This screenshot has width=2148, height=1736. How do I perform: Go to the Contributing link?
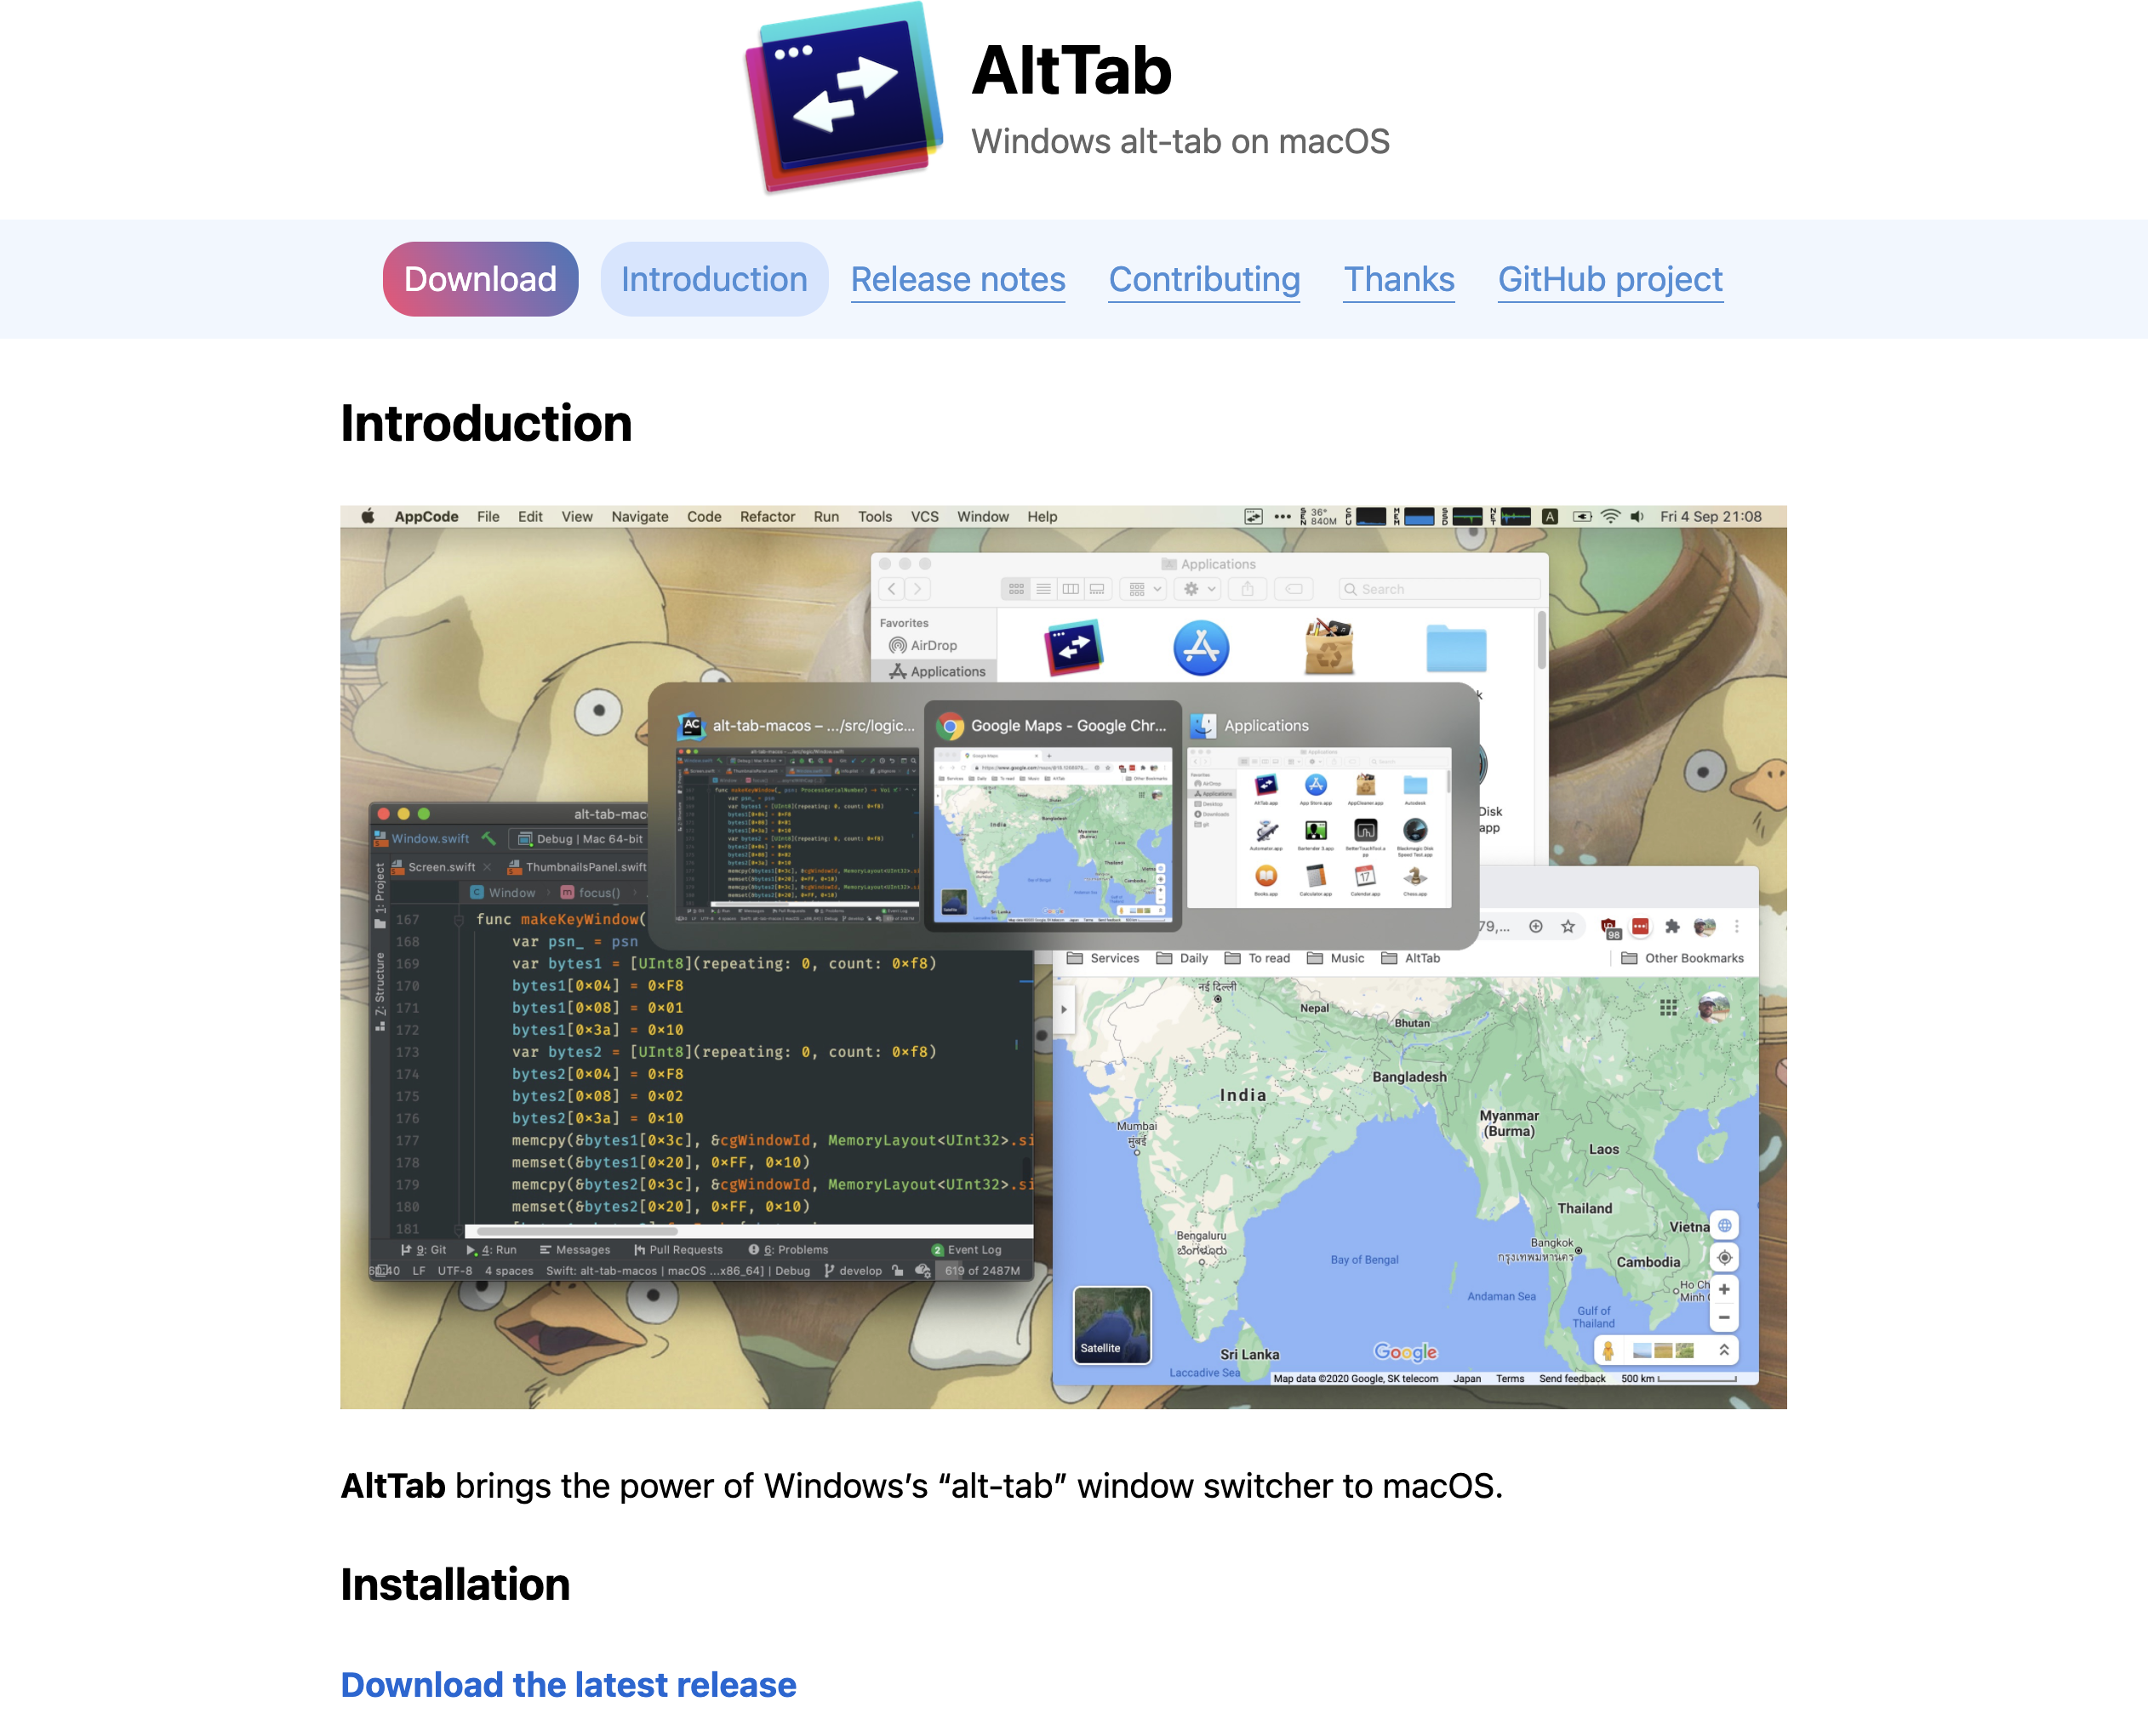tap(1203, 279)
